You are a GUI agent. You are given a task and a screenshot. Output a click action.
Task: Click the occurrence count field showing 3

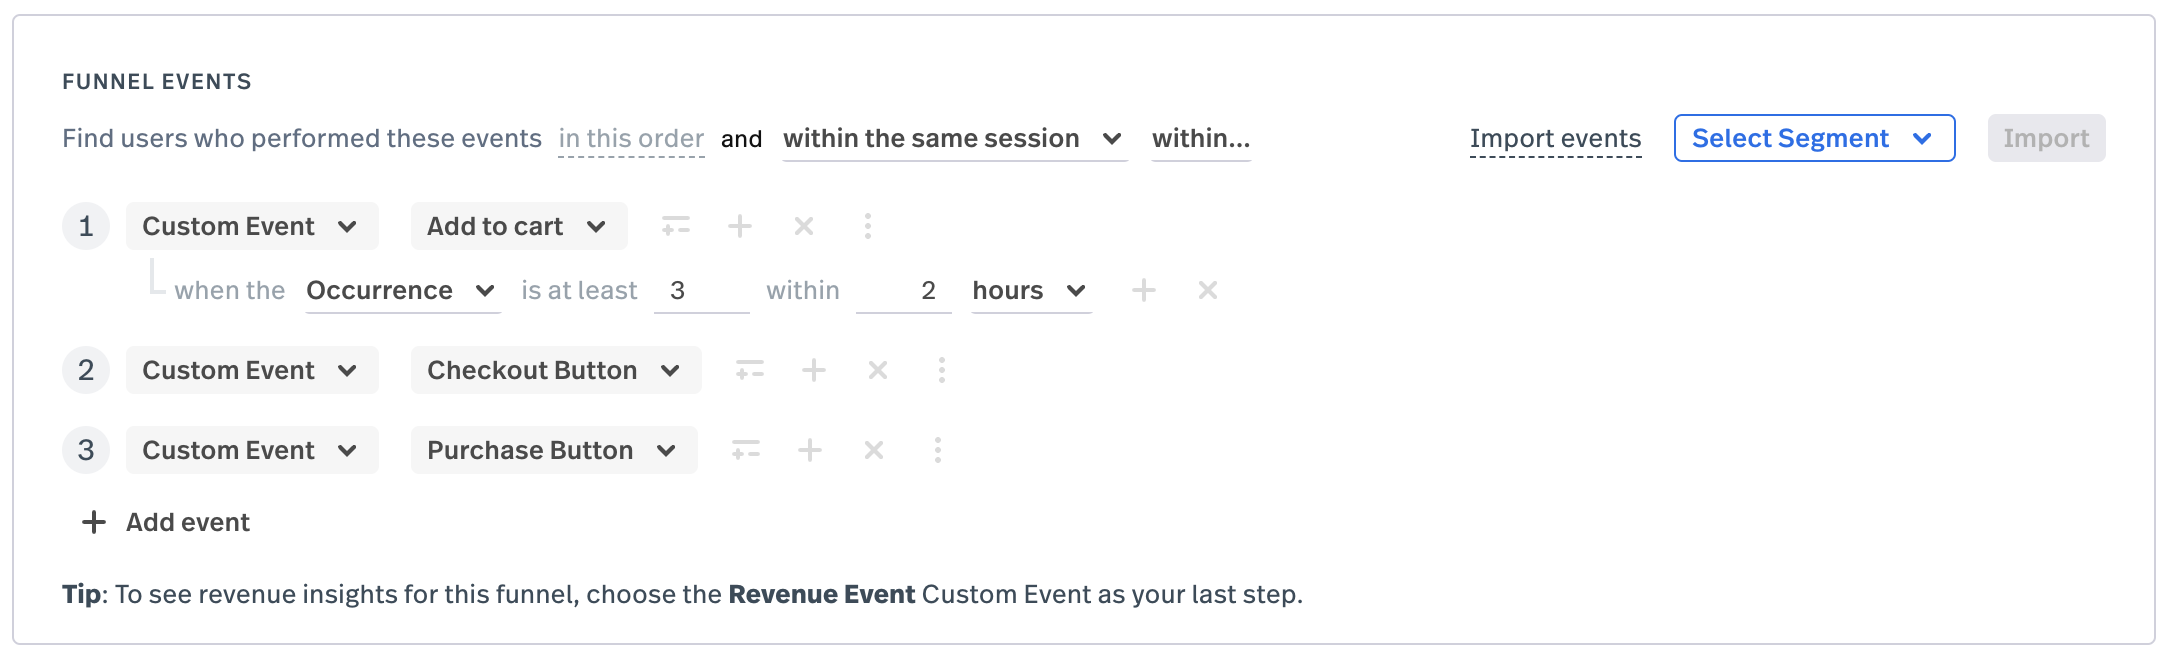[702, 290]
